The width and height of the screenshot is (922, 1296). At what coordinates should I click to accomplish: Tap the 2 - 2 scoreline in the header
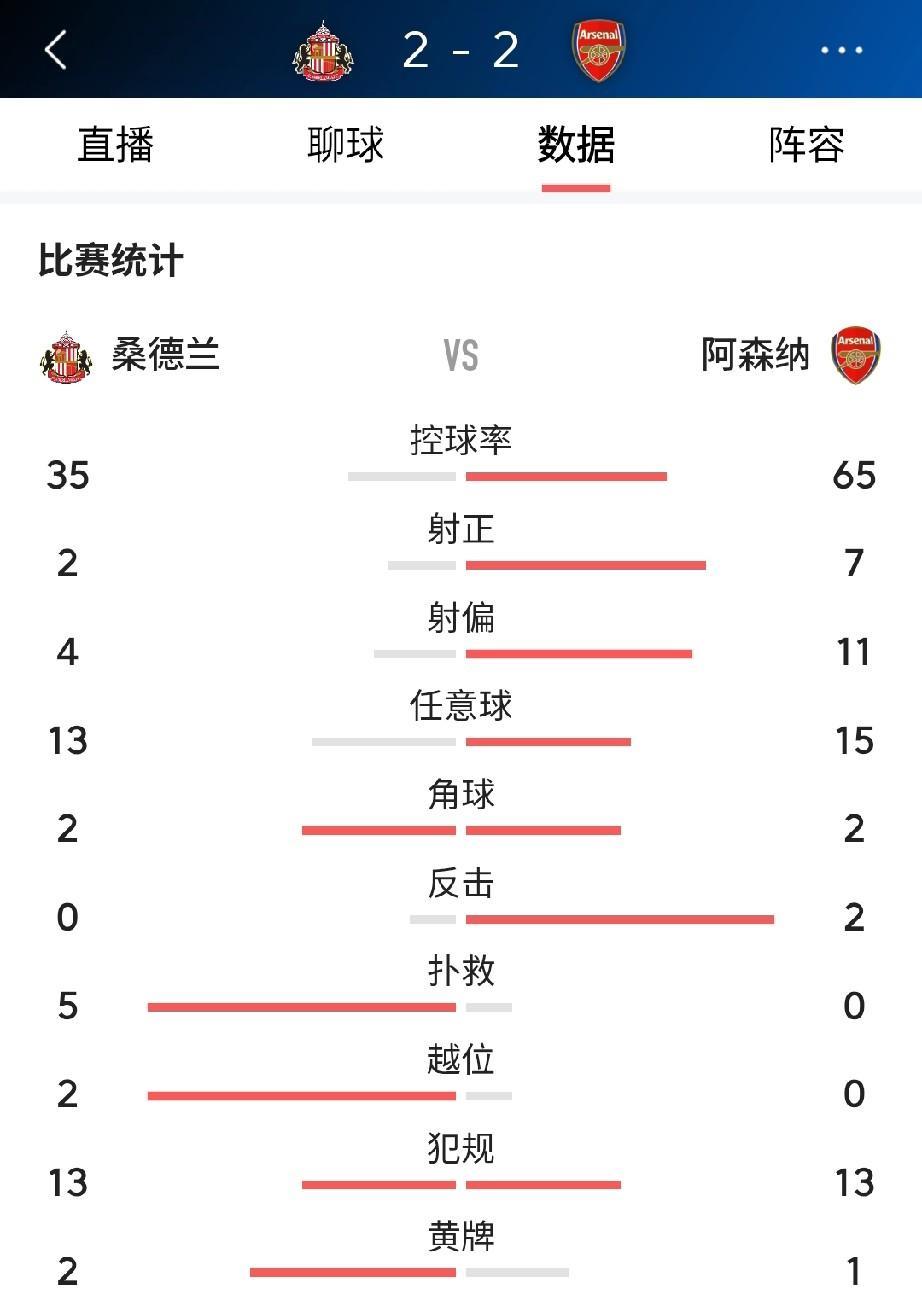tap(462, 49)
